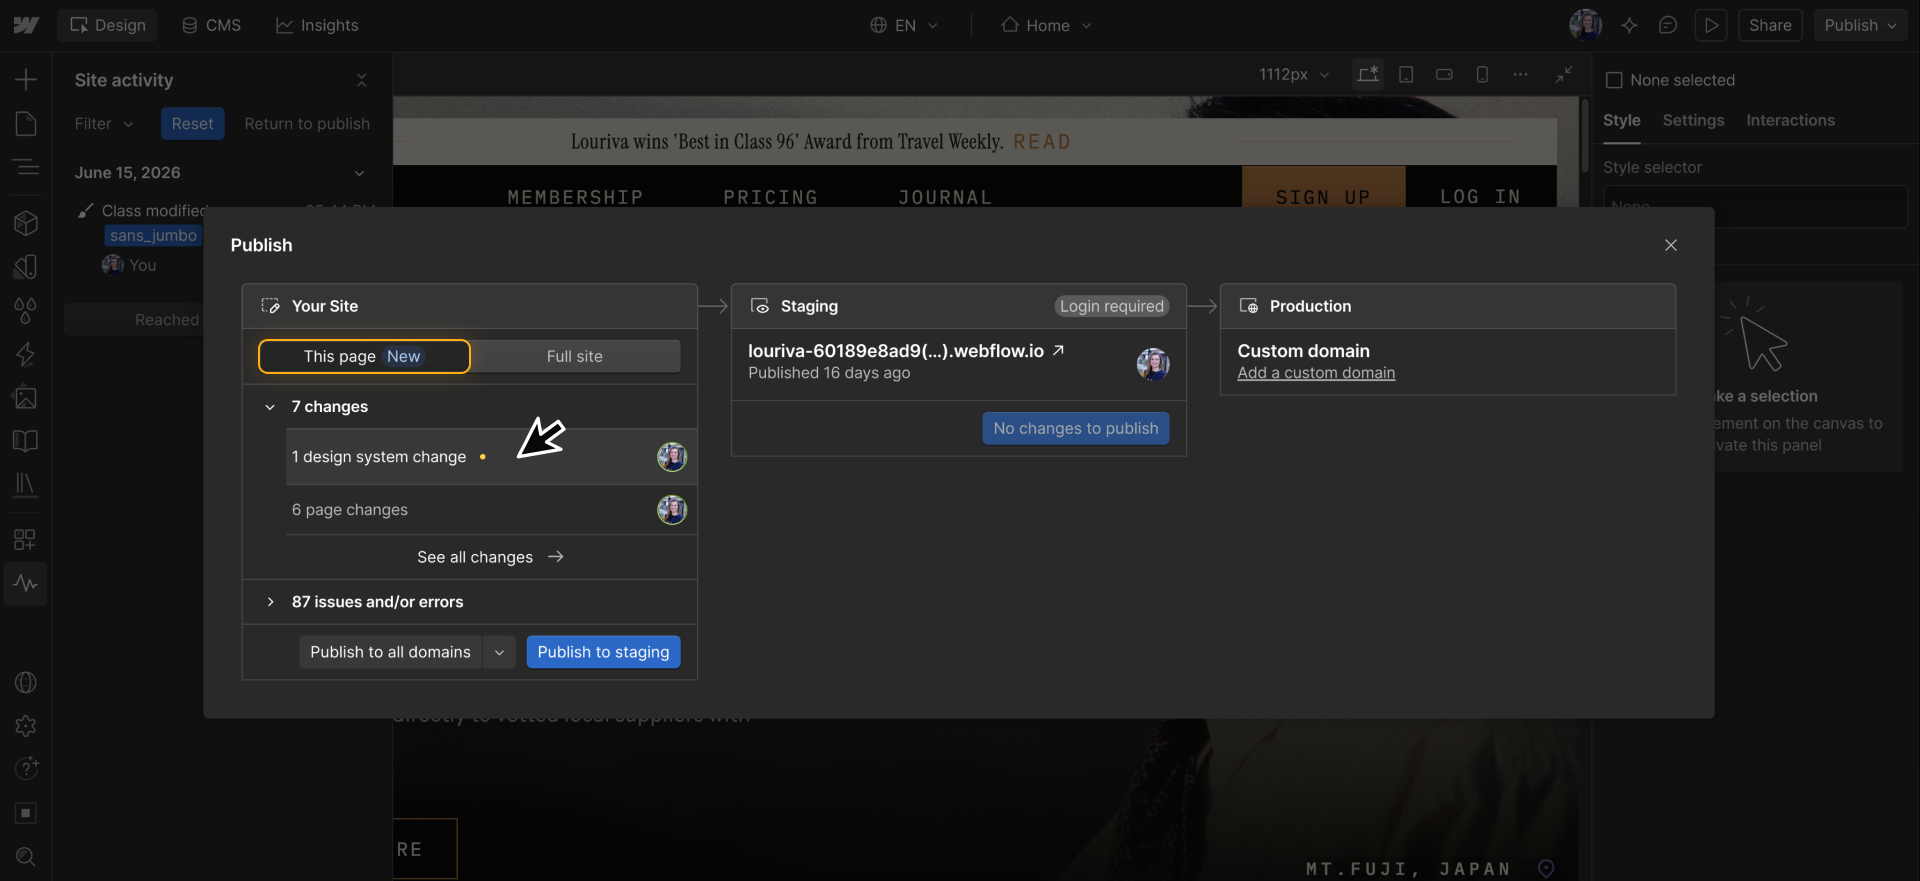Select the mobile portrait breakpoint icon

pos(1482,74)
